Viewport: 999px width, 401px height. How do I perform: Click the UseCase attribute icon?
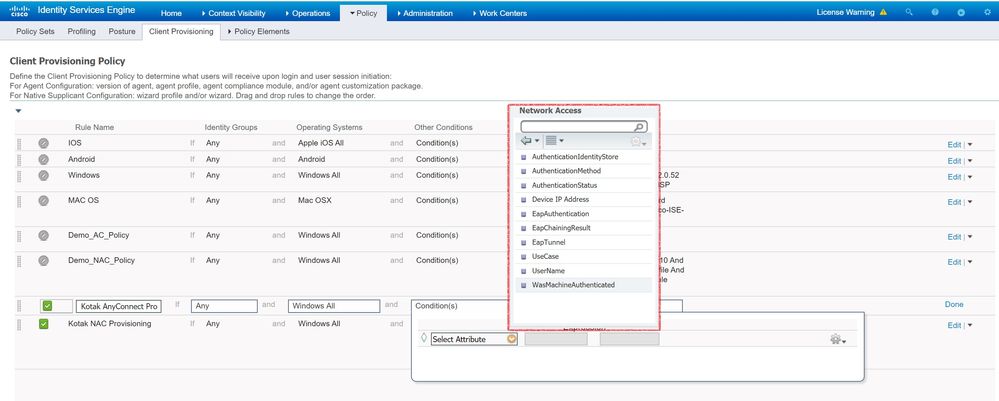(x=524, y=257)
